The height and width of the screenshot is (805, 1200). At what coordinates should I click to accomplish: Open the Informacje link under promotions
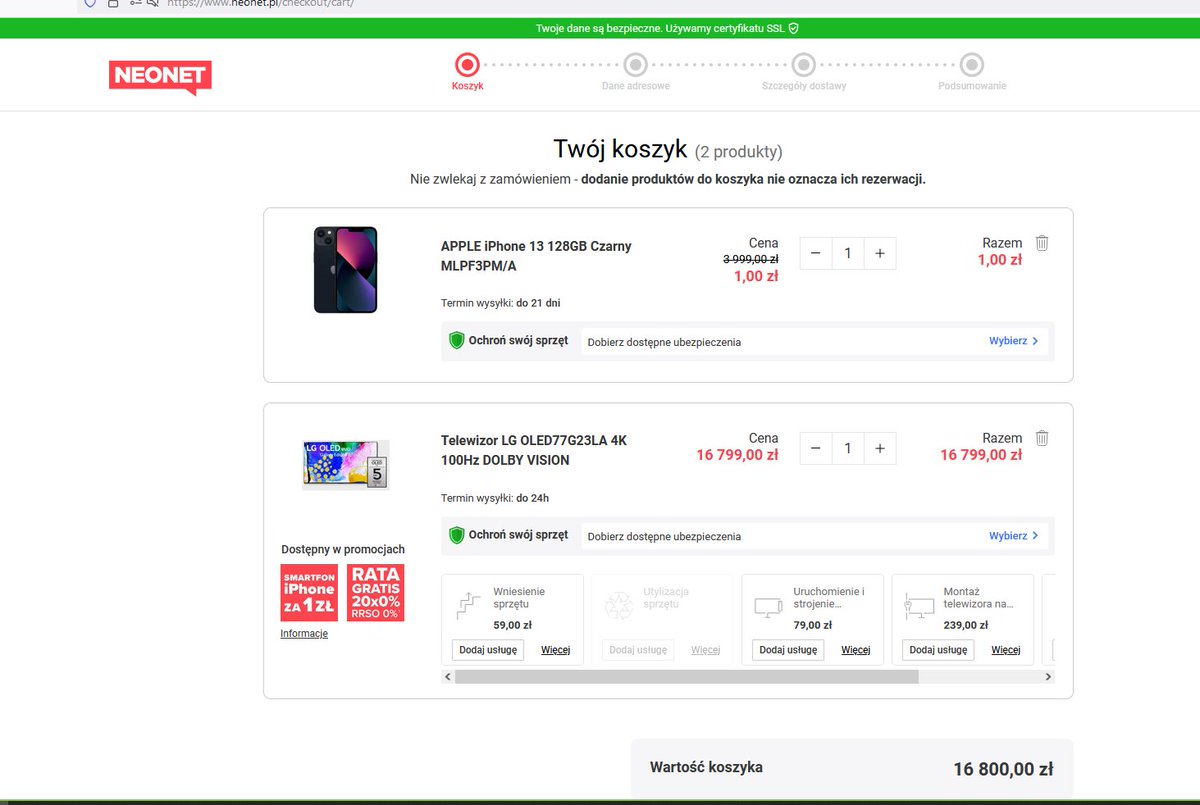pyautogui.click(x=304, y=634)
